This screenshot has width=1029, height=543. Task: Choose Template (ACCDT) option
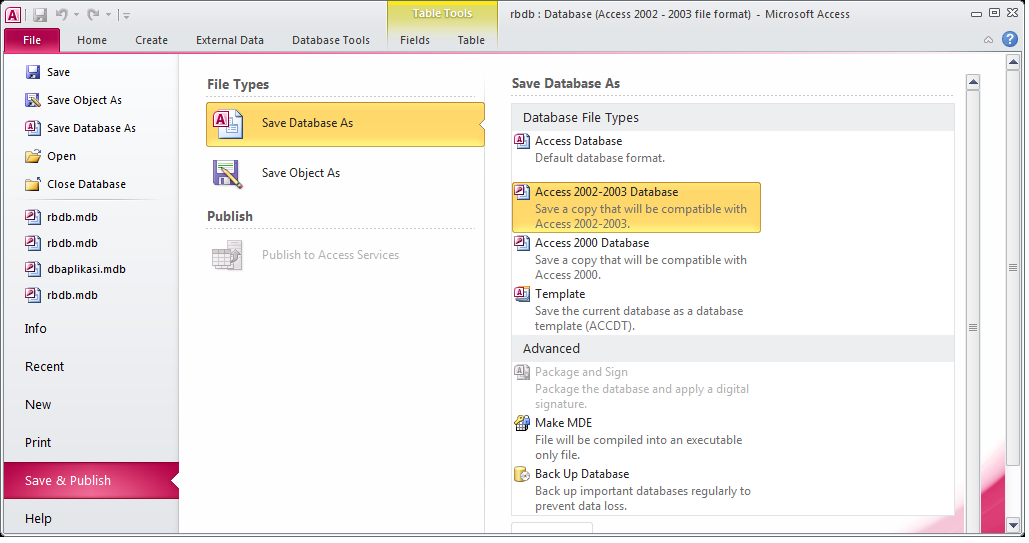pyautogui.click(x=636, y=310)
